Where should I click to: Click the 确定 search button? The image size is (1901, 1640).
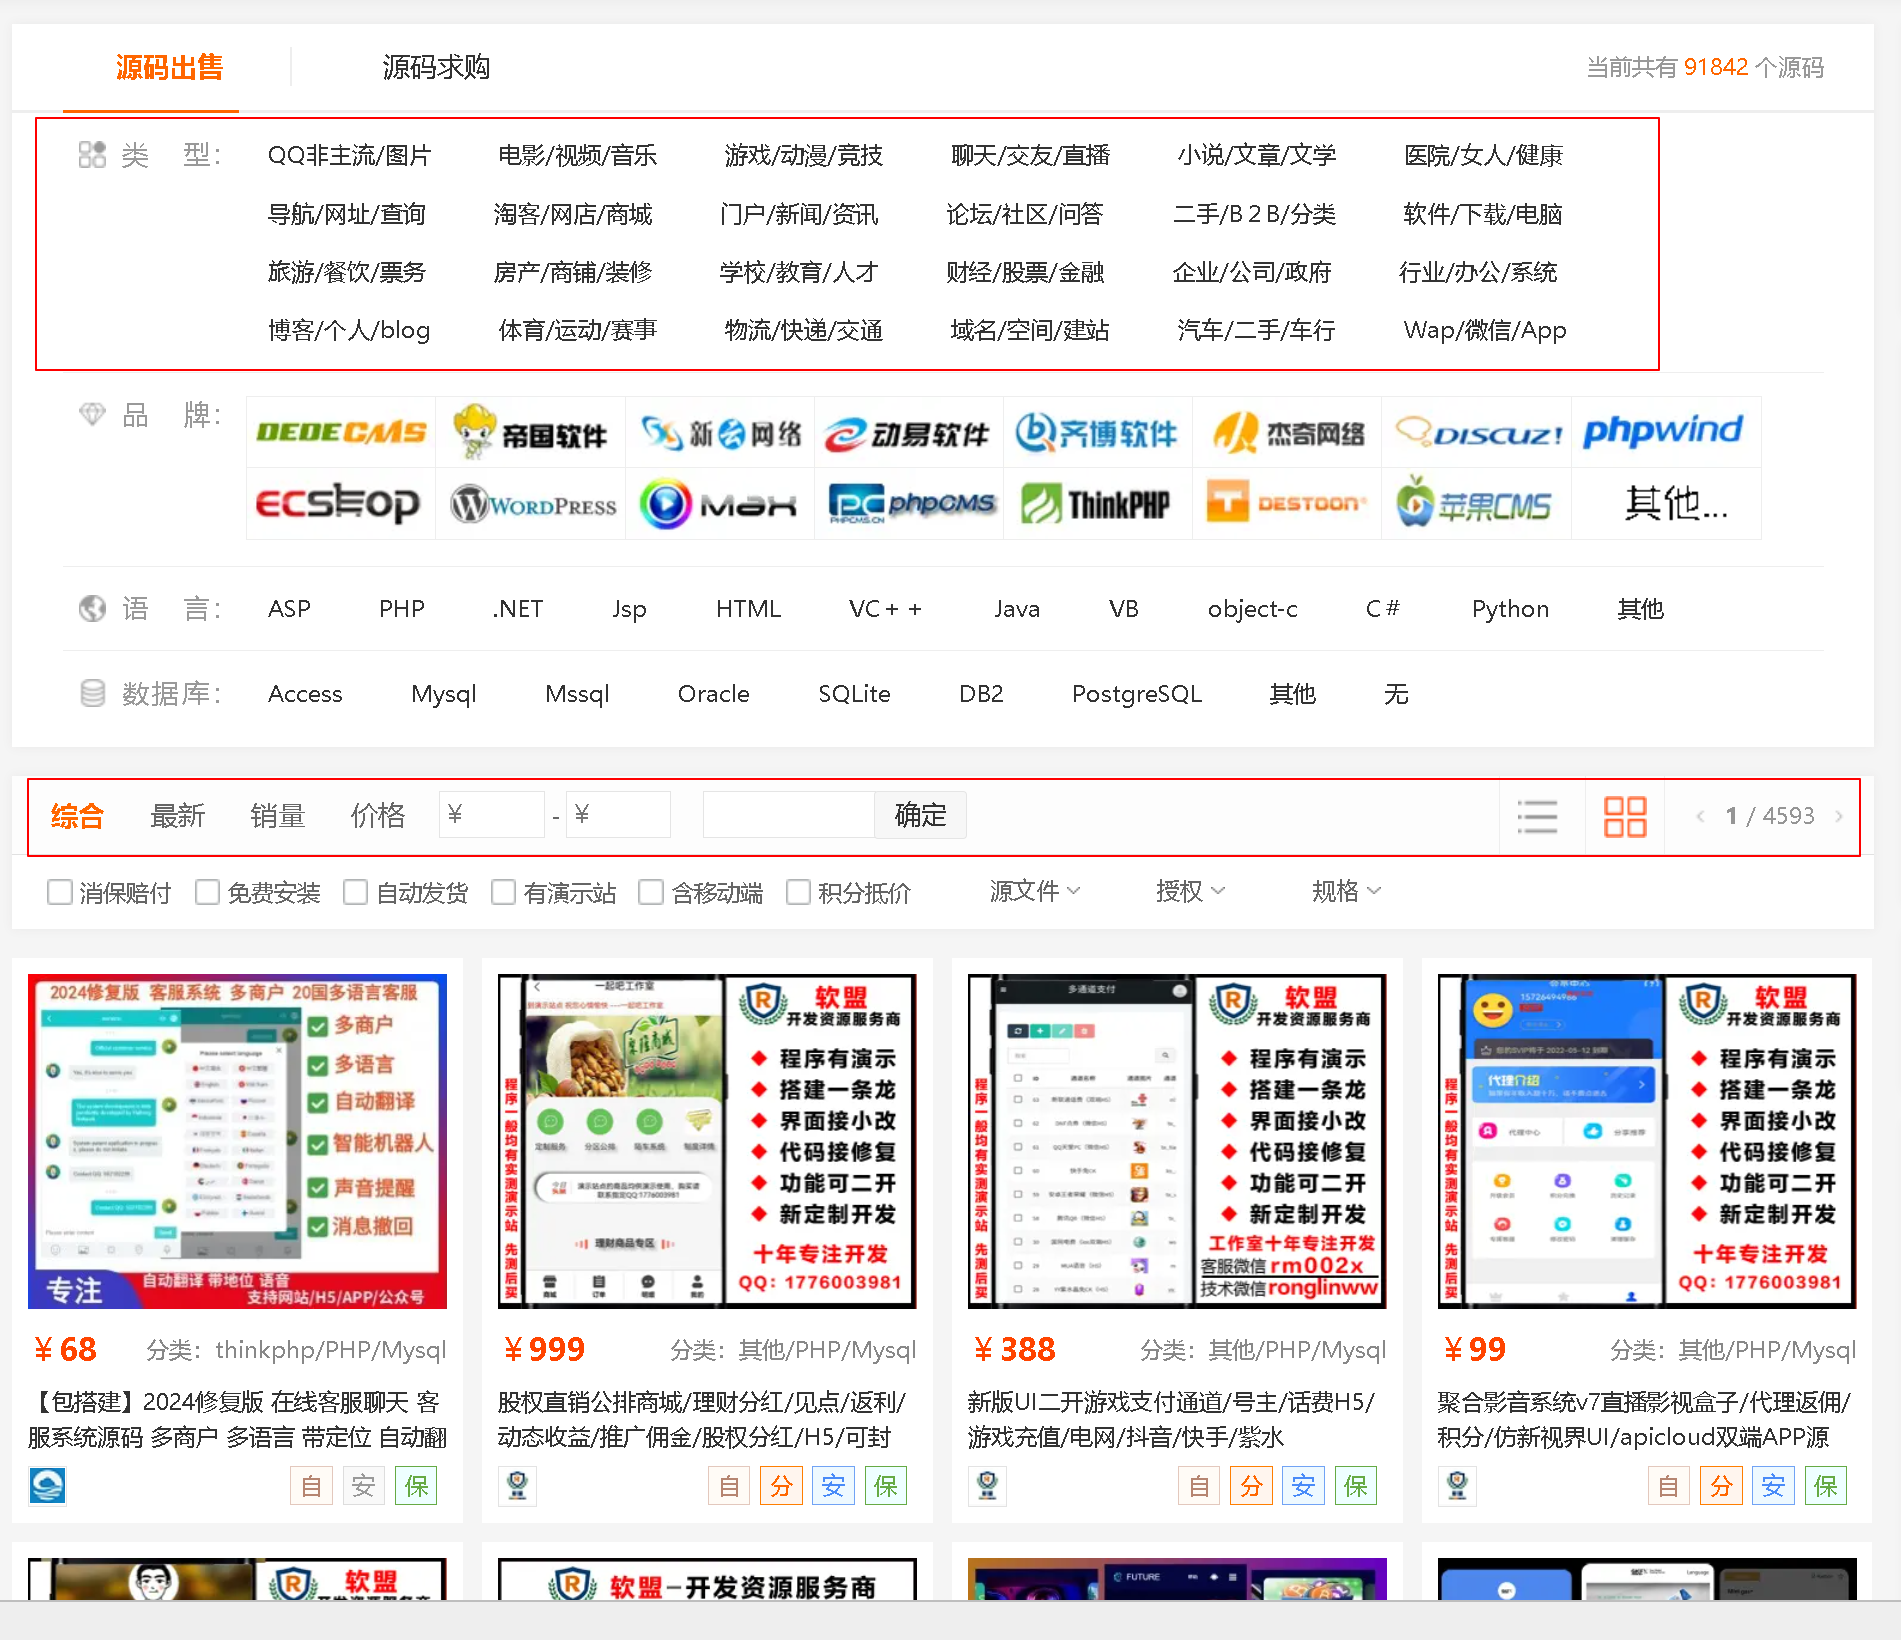920,815
